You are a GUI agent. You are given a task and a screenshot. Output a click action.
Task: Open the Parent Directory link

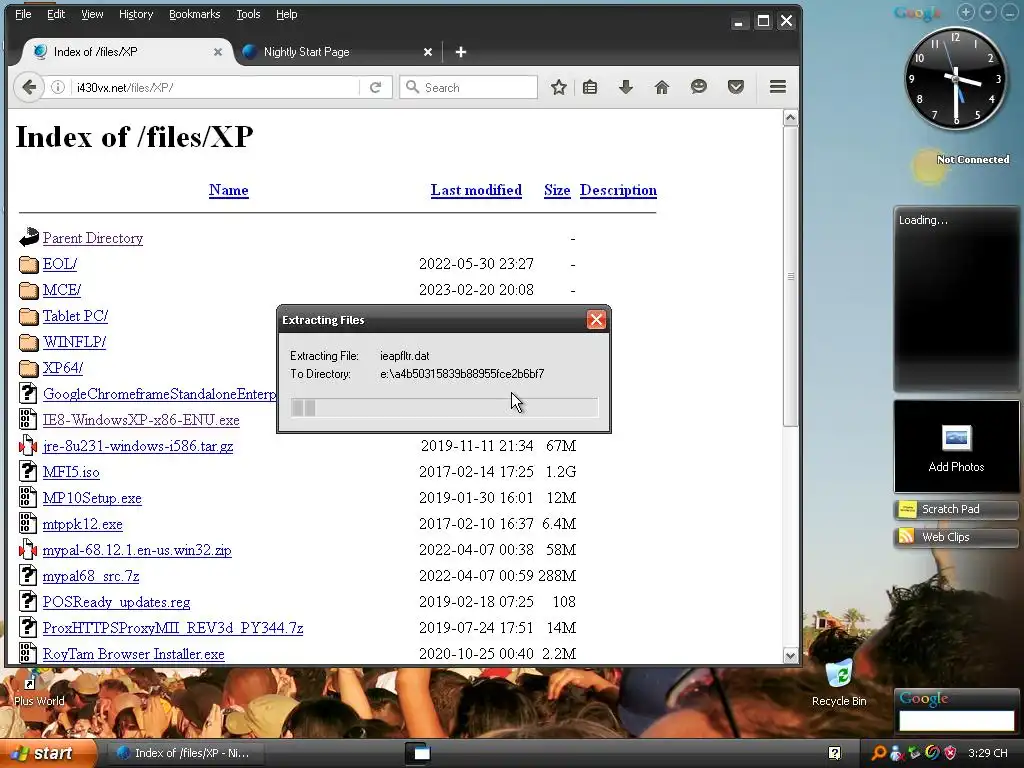click(93, 238)
